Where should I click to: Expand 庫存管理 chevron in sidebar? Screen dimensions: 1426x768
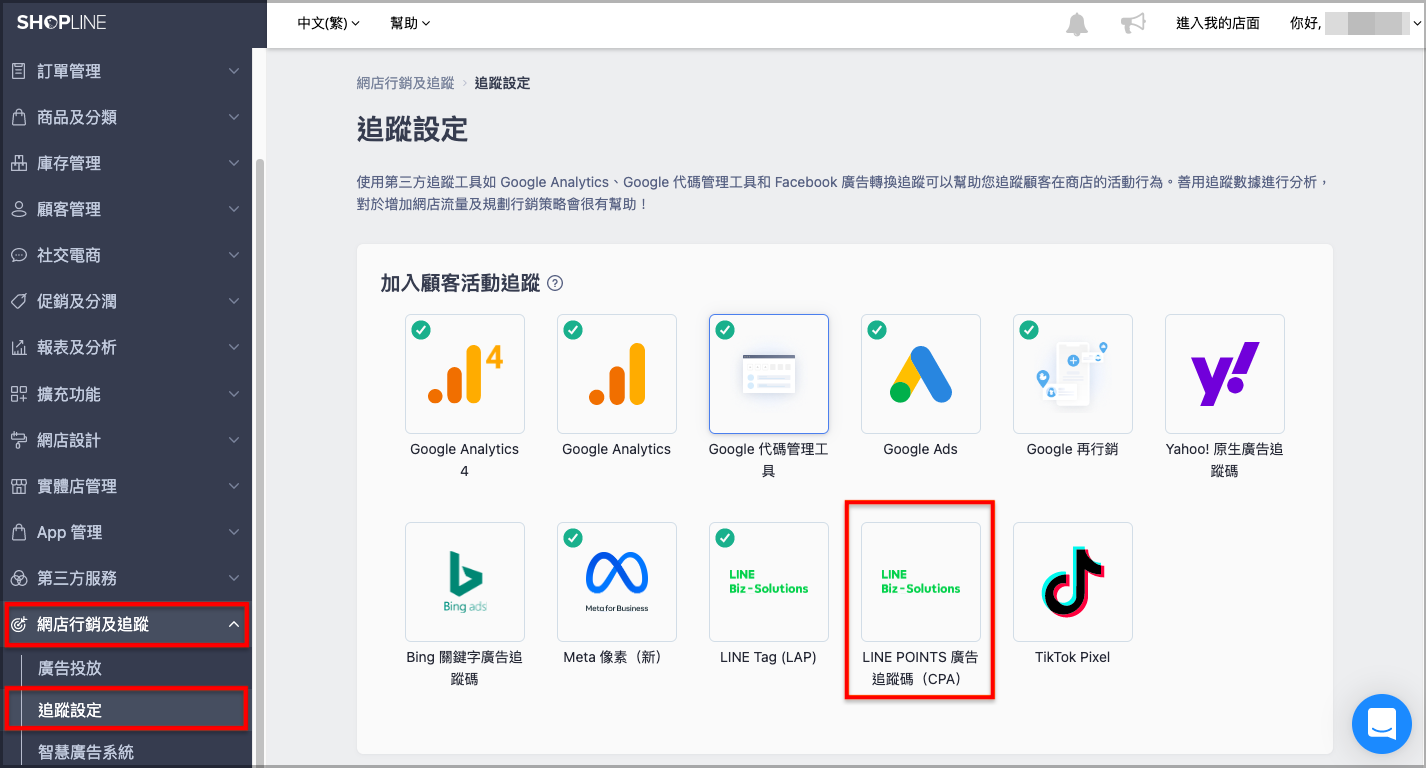tap(234, 163)
